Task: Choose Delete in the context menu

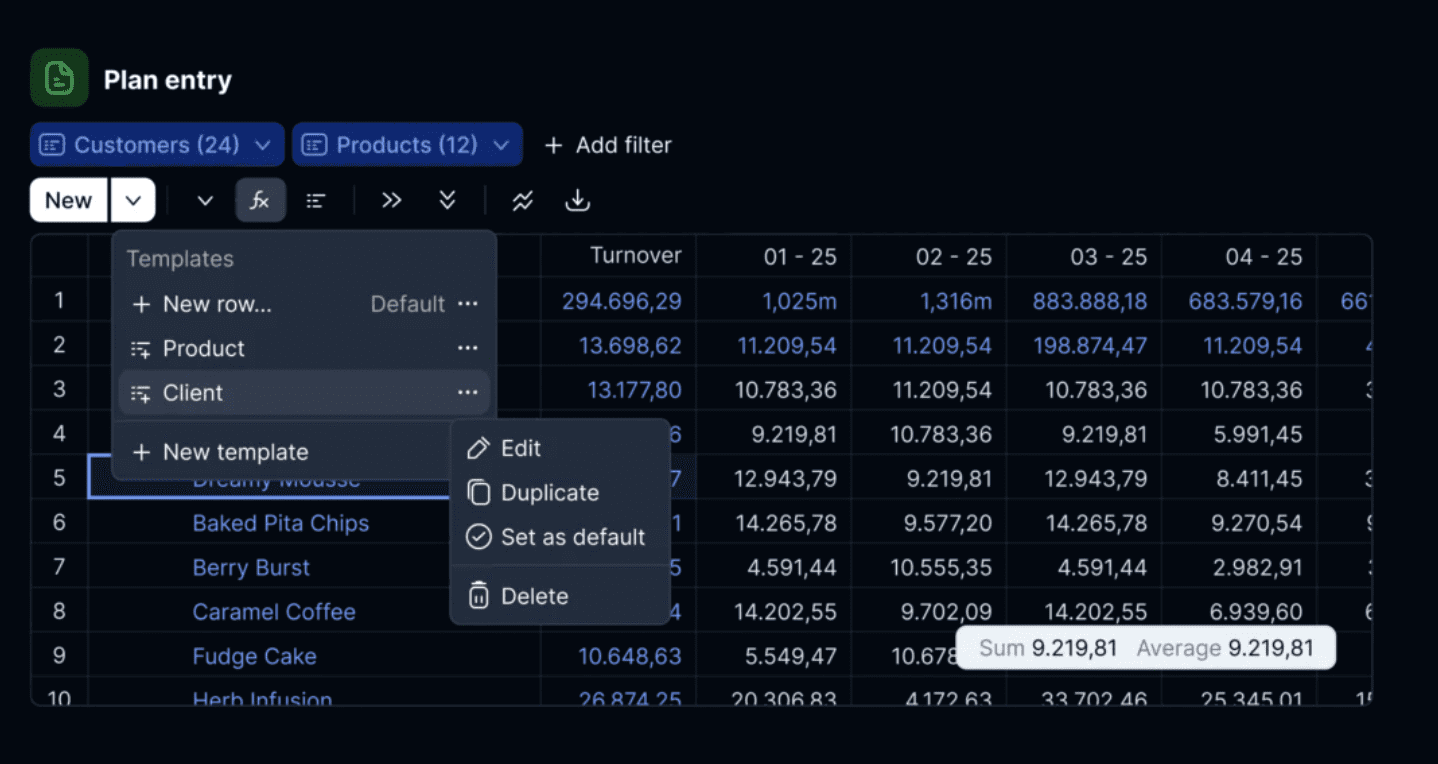Action: point(559,596)
